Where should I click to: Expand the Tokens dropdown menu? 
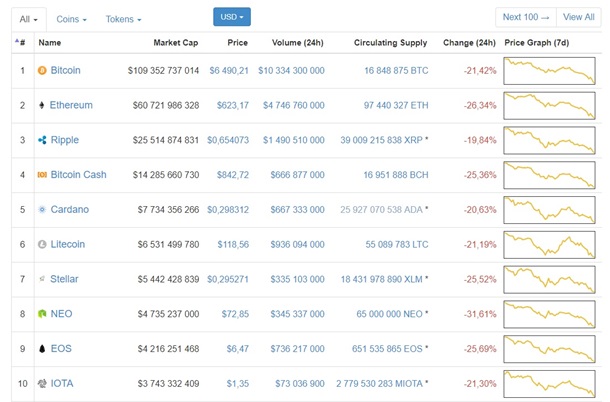[123, 19]
